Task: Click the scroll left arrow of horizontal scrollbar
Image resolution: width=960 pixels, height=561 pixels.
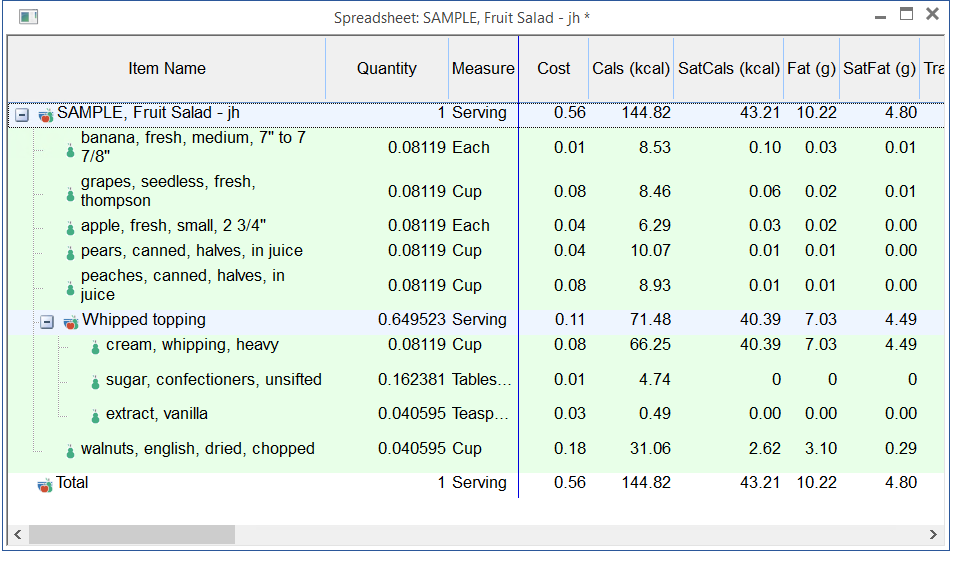Action: click(18, 534)
